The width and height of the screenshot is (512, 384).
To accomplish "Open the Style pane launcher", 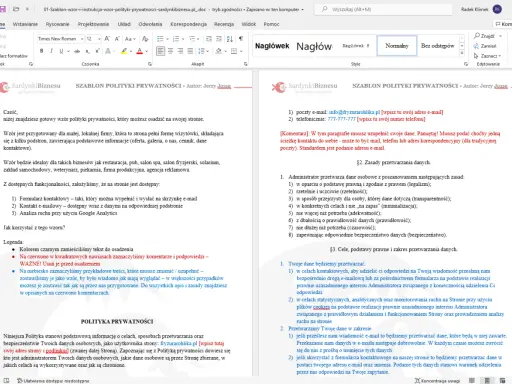I will (x=466, y=64).
